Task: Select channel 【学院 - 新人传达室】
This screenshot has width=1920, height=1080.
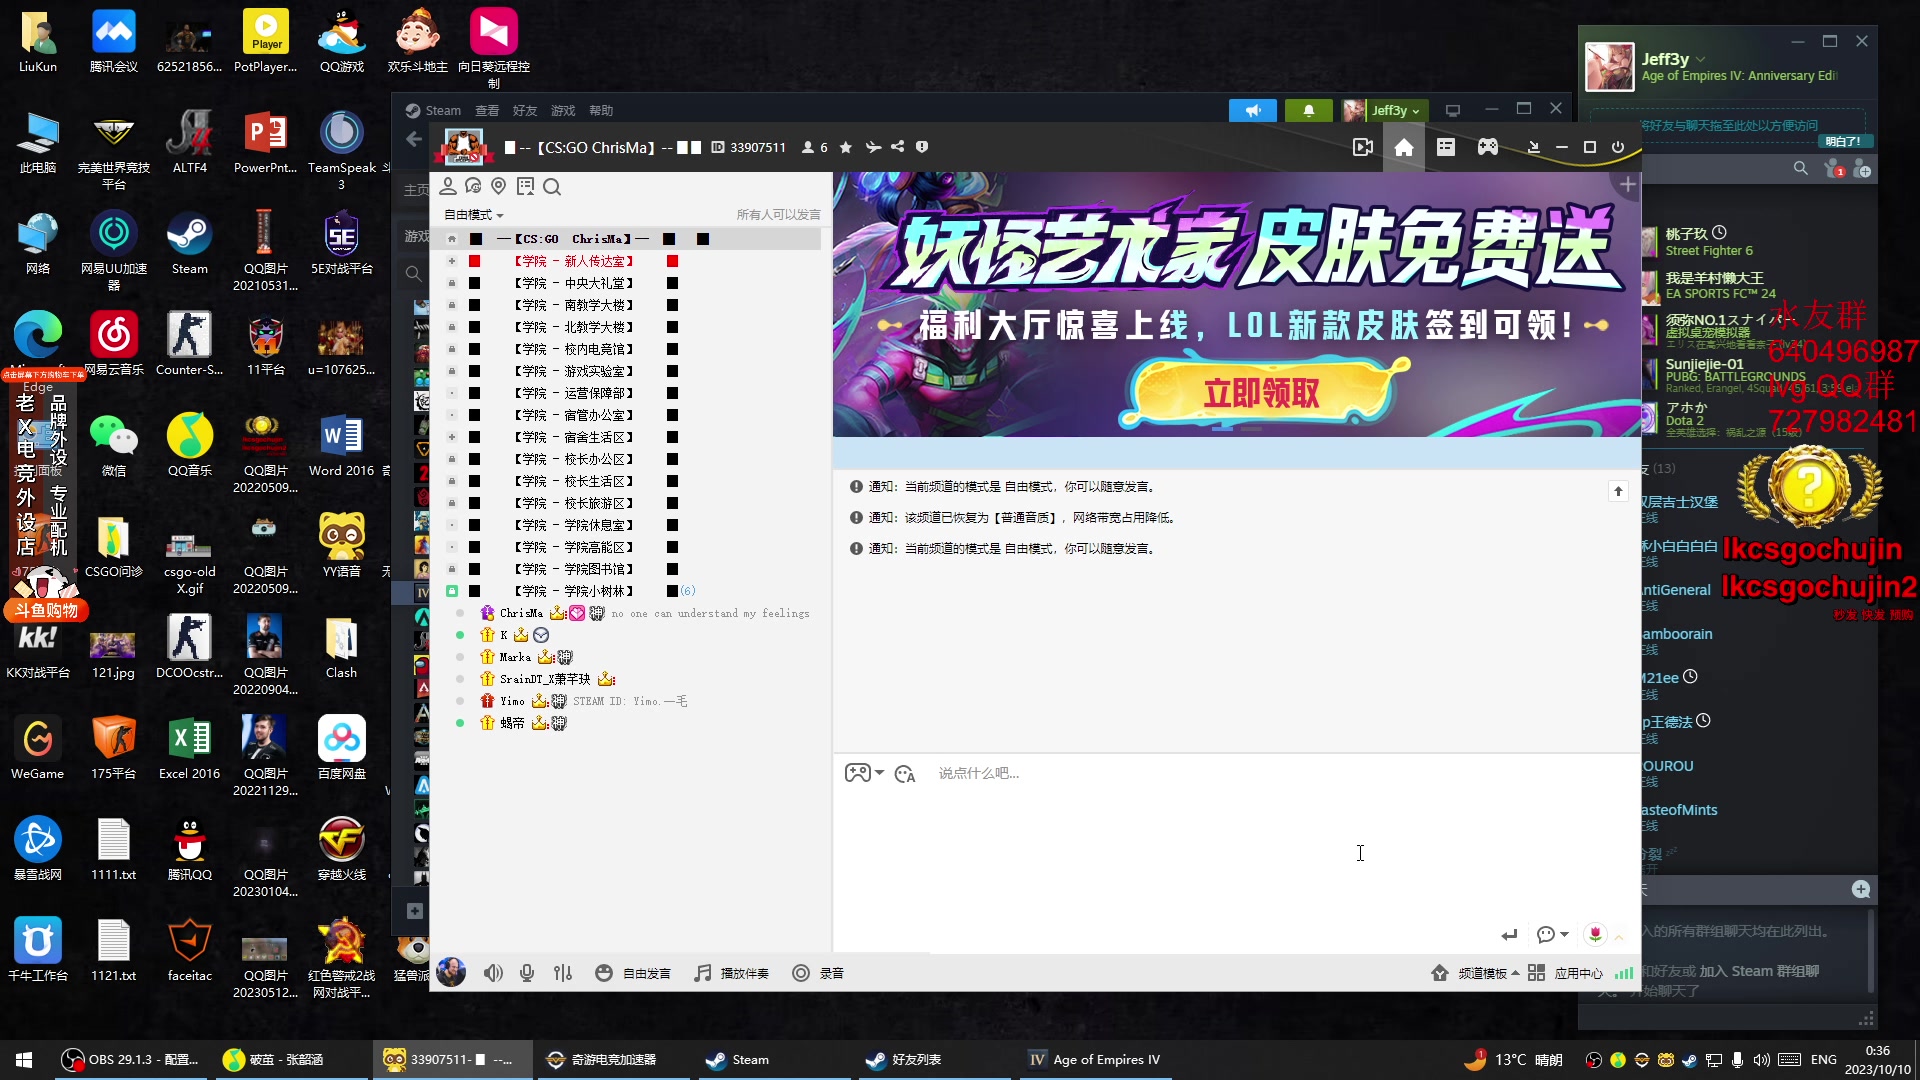Action: pyautogui.click(x=573, y=261)
